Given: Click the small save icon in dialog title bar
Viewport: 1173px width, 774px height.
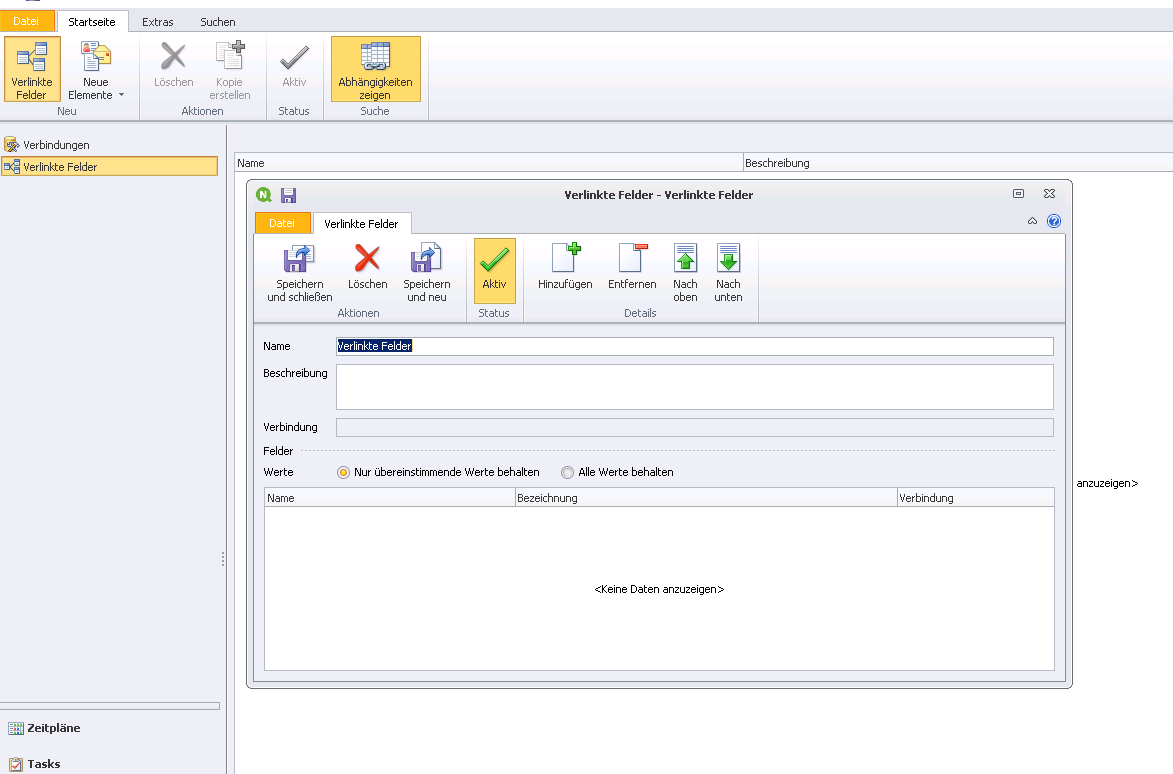Looking at the screenshot, I should 289,195.
